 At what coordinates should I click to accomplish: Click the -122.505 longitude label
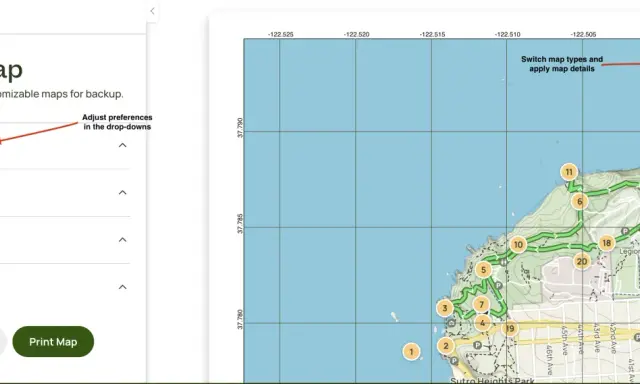point(583,35)
